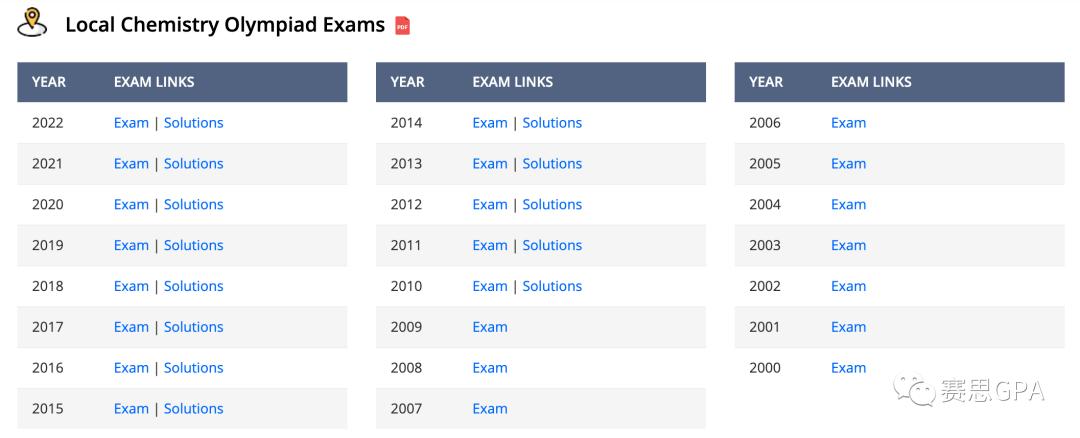The height and width of the screenshot is (438, 1080).
Task: Open the 2022 Exam link
Action: (131, 123)
